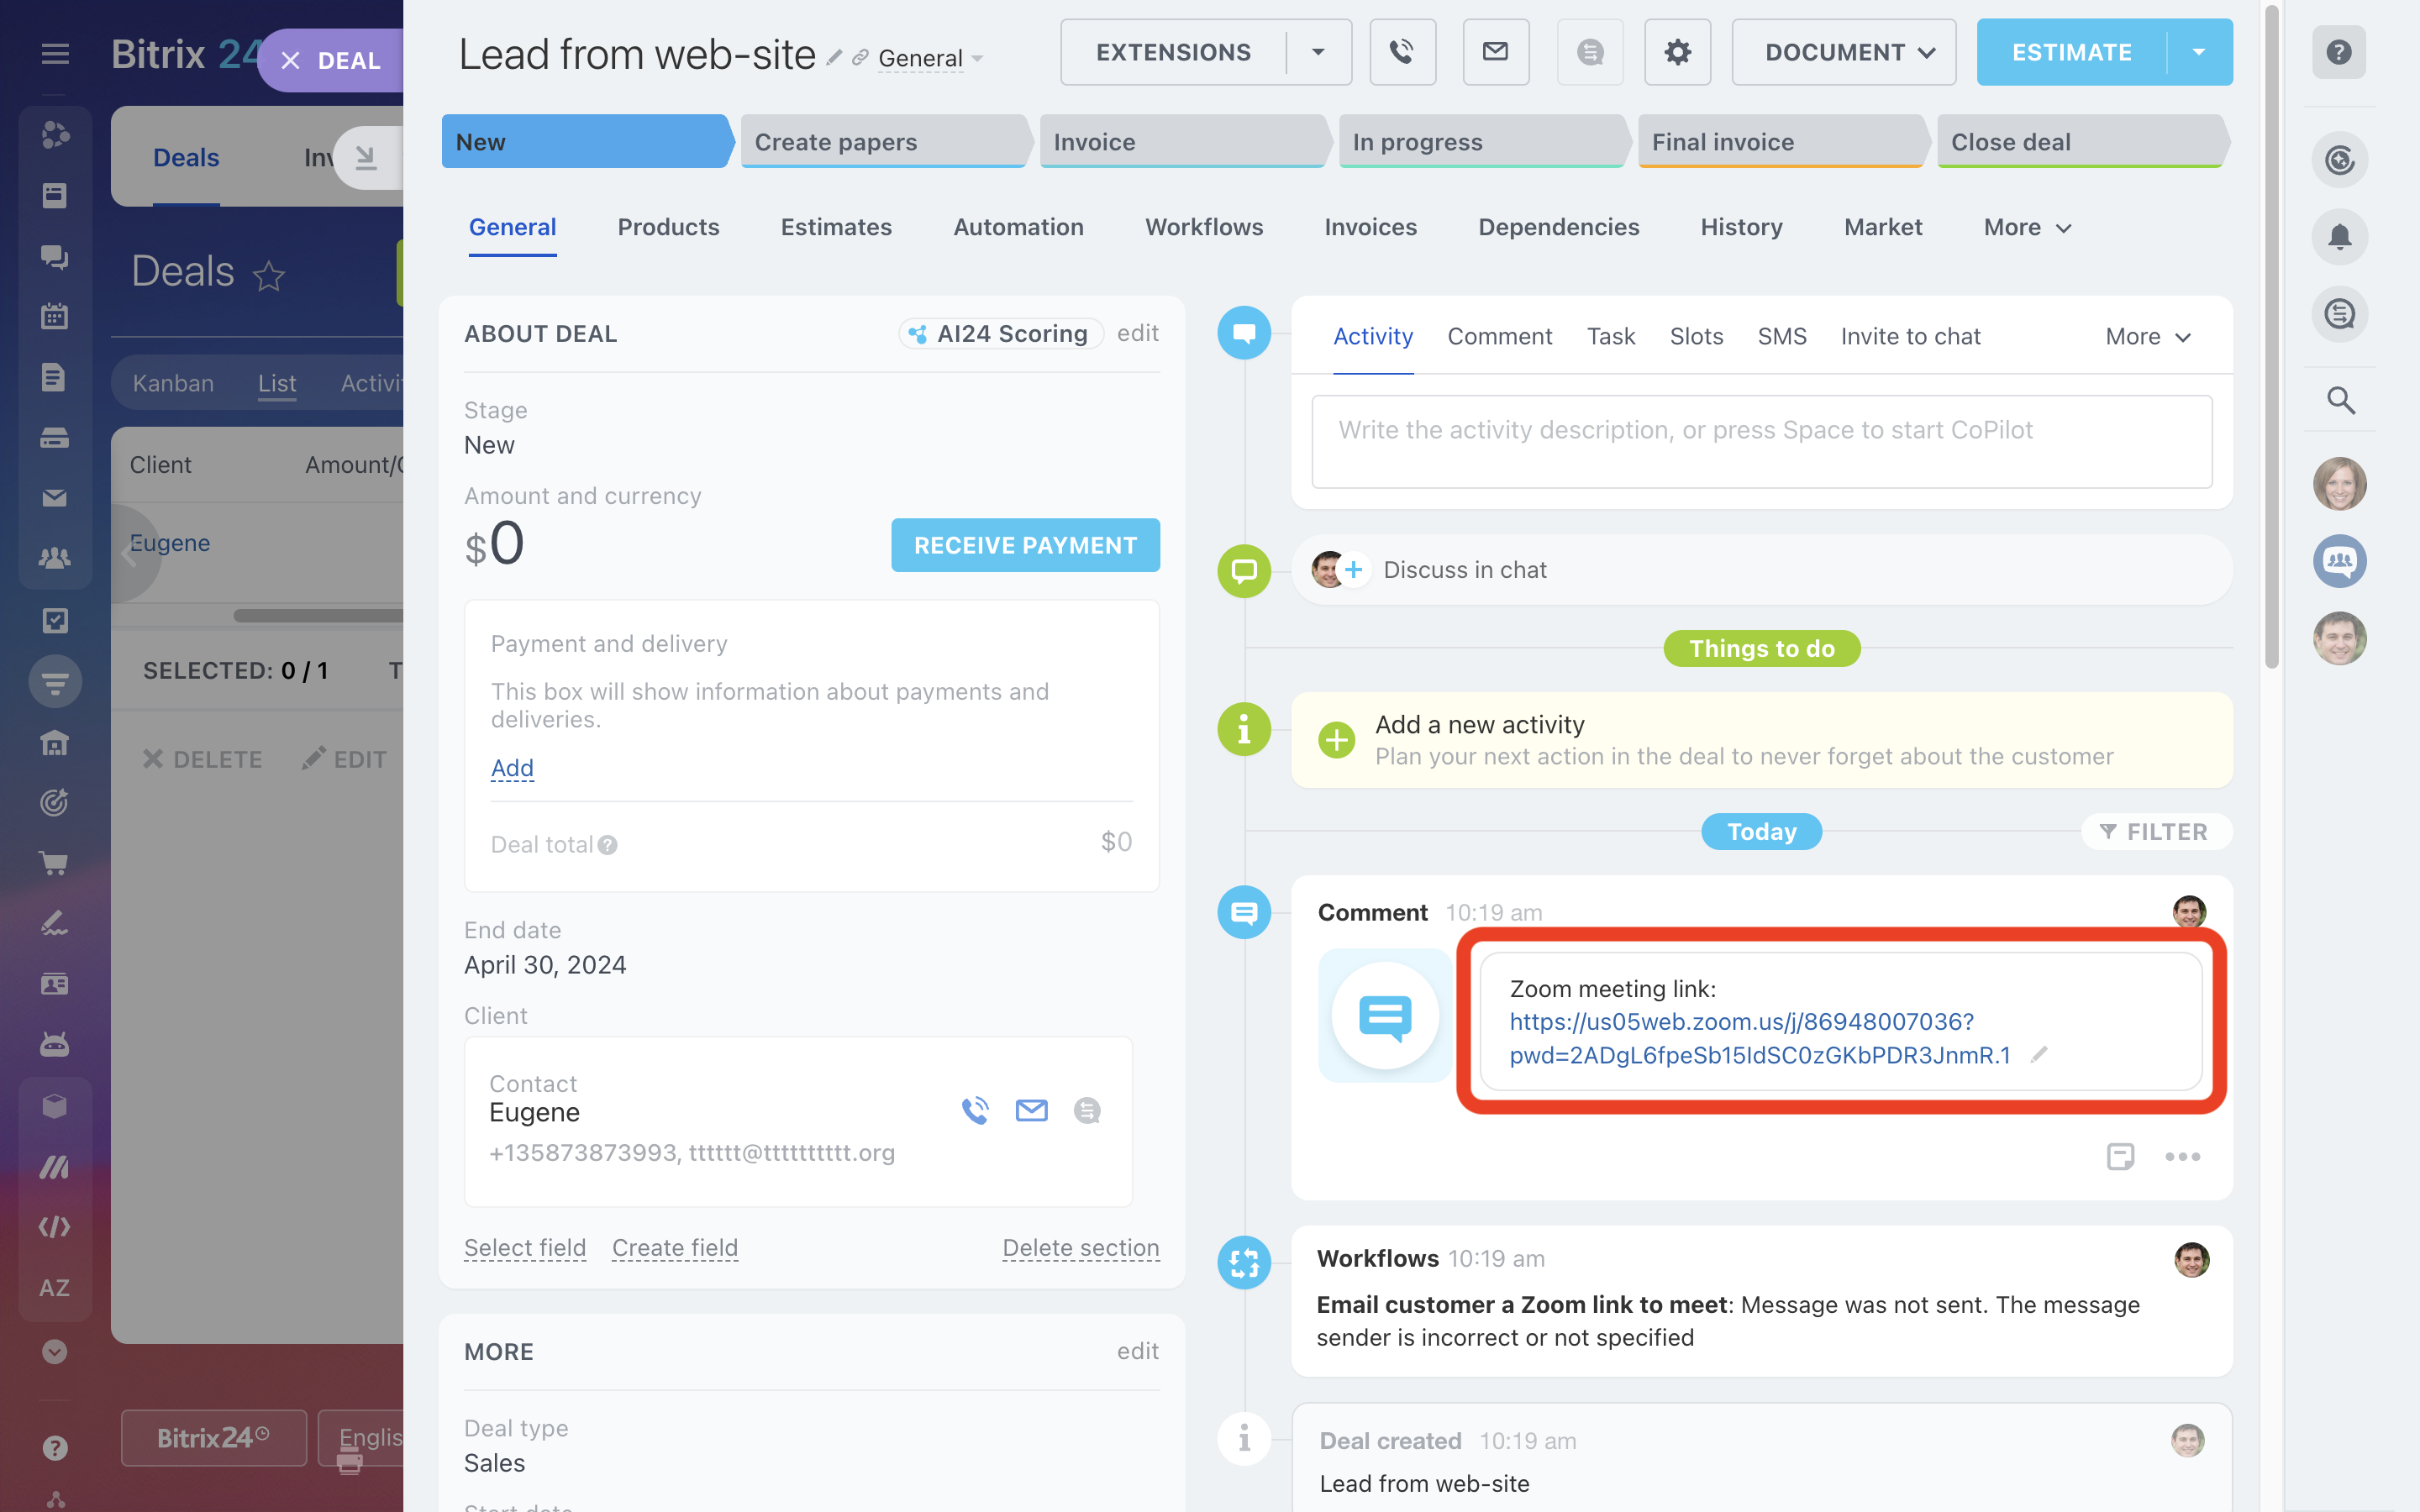2420x1512 pixels.
Task: Click email icon next to contact Eugene
Action: (x=1031, y=1110)
